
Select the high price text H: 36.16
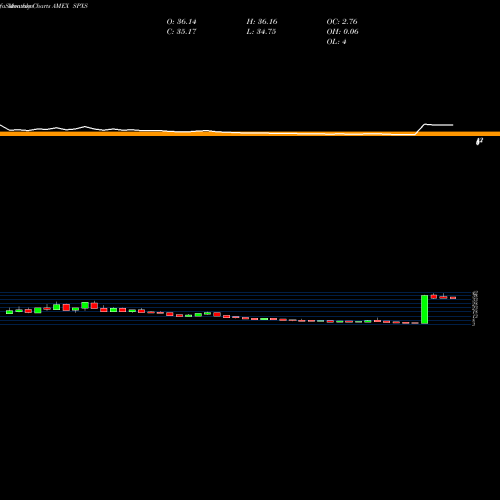pyautogui.click(x=262, y=22)
